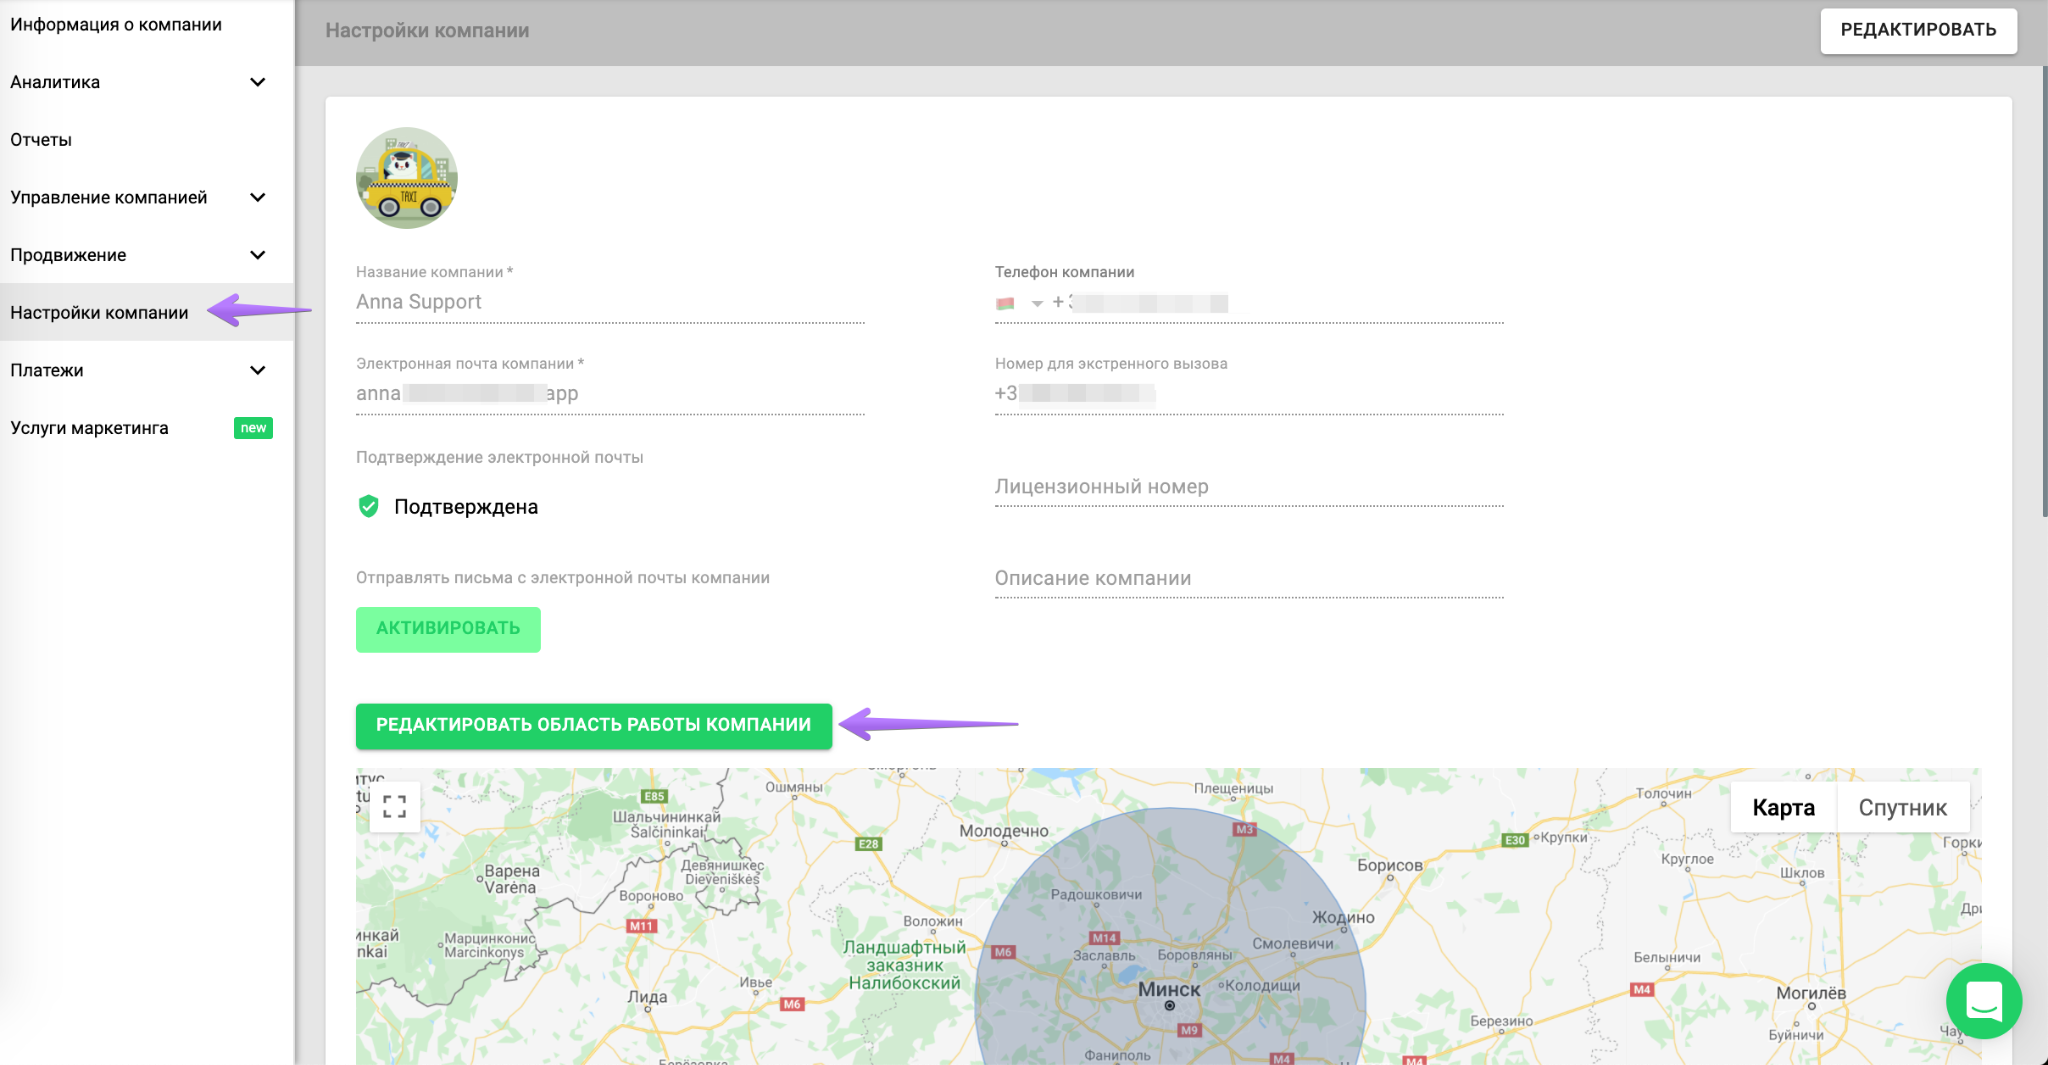
Task: Click the new badge beside Услуги маркетинга
Action: [253, 428]
